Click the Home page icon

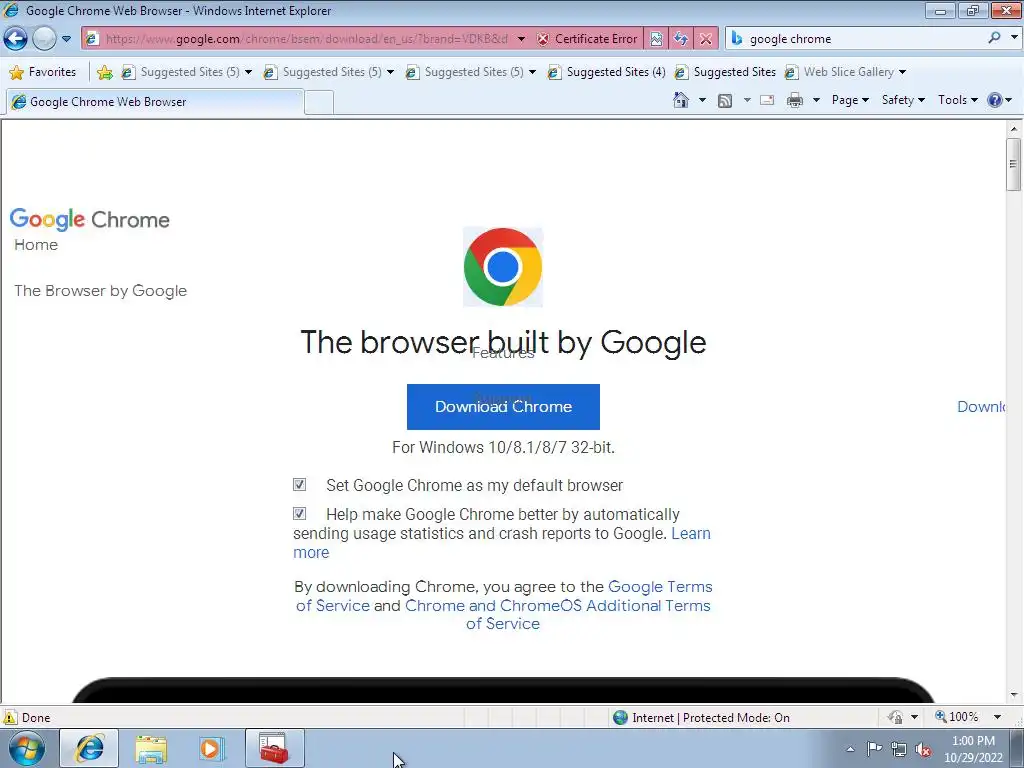[x=680, y=100]
